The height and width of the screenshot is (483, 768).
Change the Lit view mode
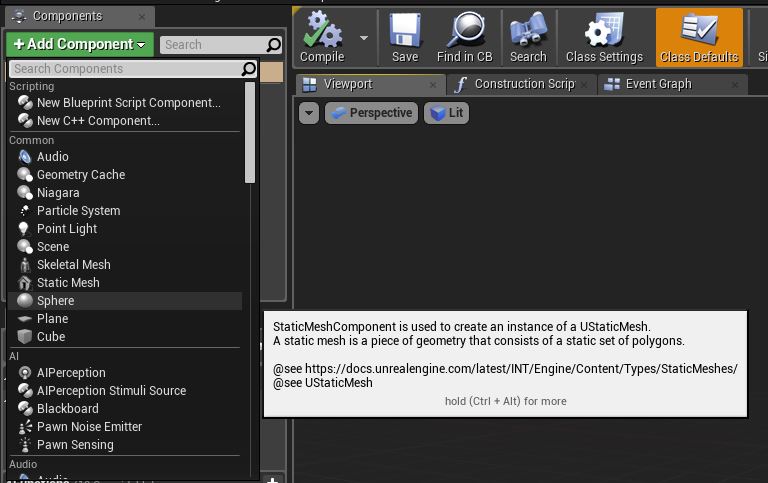446,113
